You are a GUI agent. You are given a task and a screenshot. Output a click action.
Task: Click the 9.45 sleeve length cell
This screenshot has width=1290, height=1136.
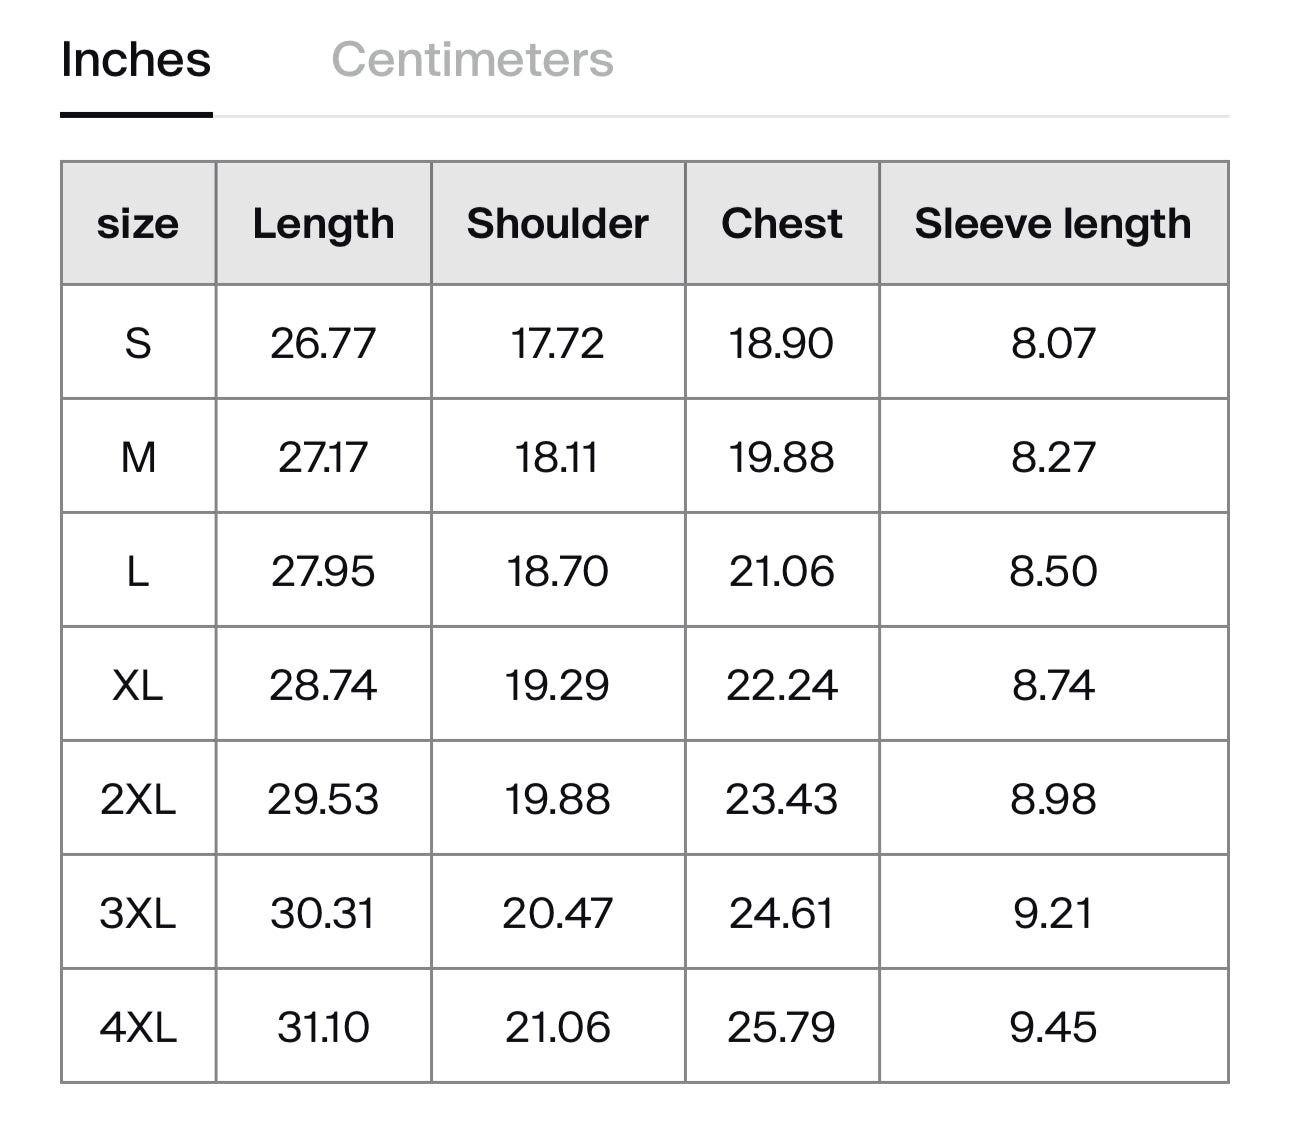(1053, 1027)
